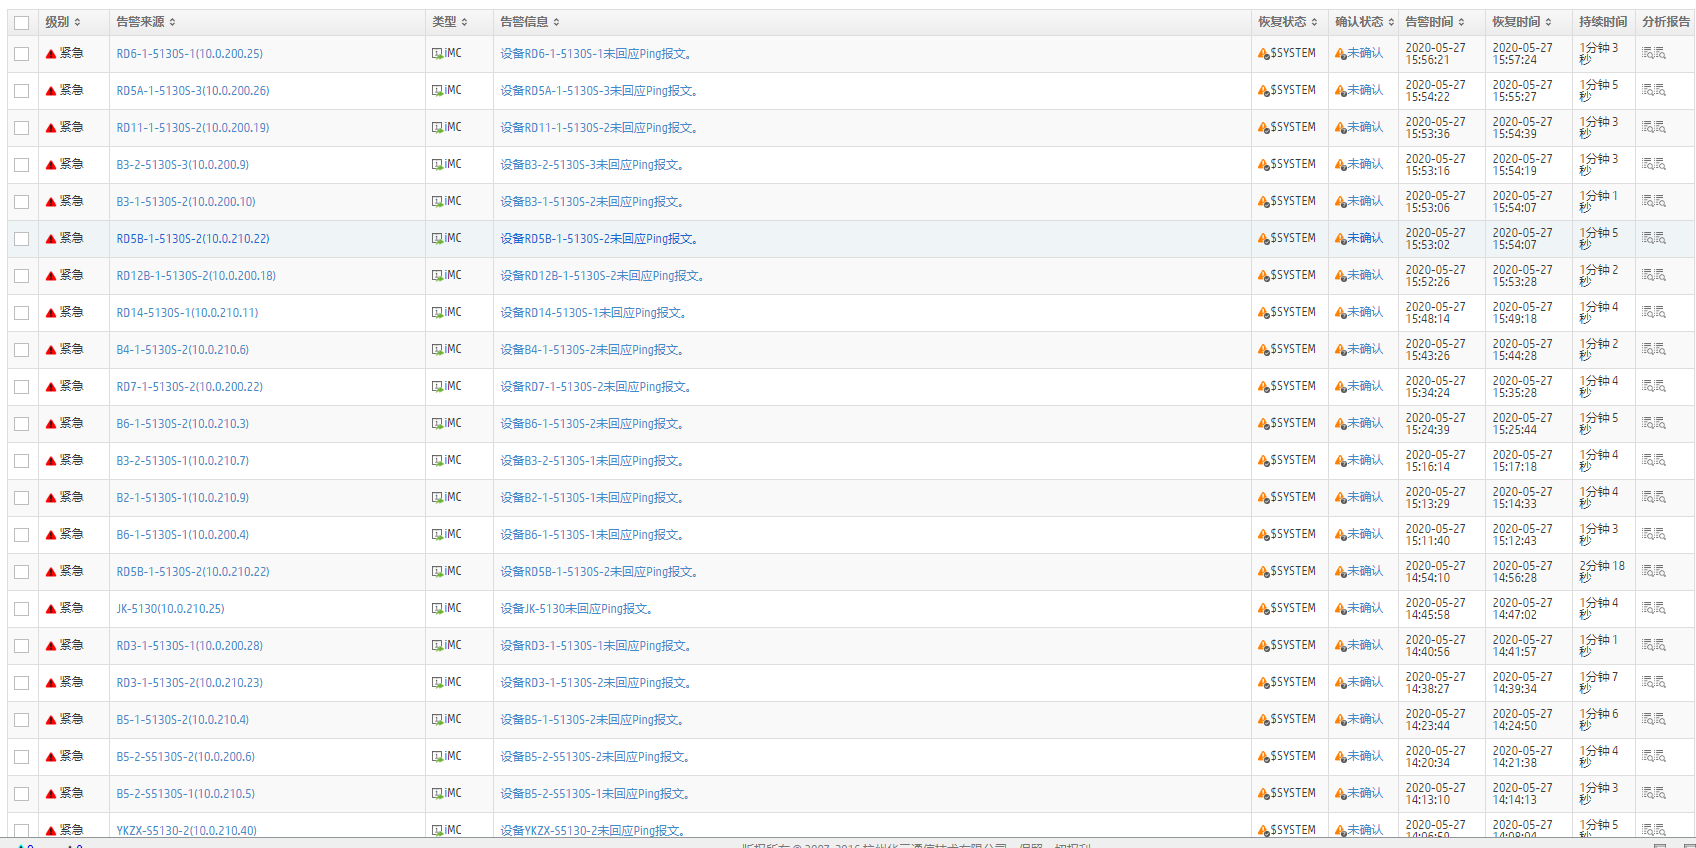The image size is (1696, 848).
Task: Tick checkbox for B2-1-5130S-1 alarm row
Action: 21,498
